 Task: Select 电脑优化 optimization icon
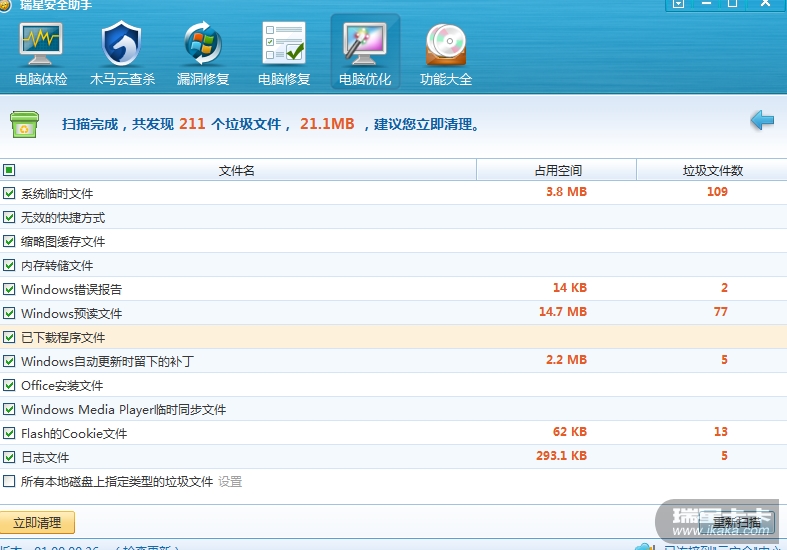[x=365, y=54]
